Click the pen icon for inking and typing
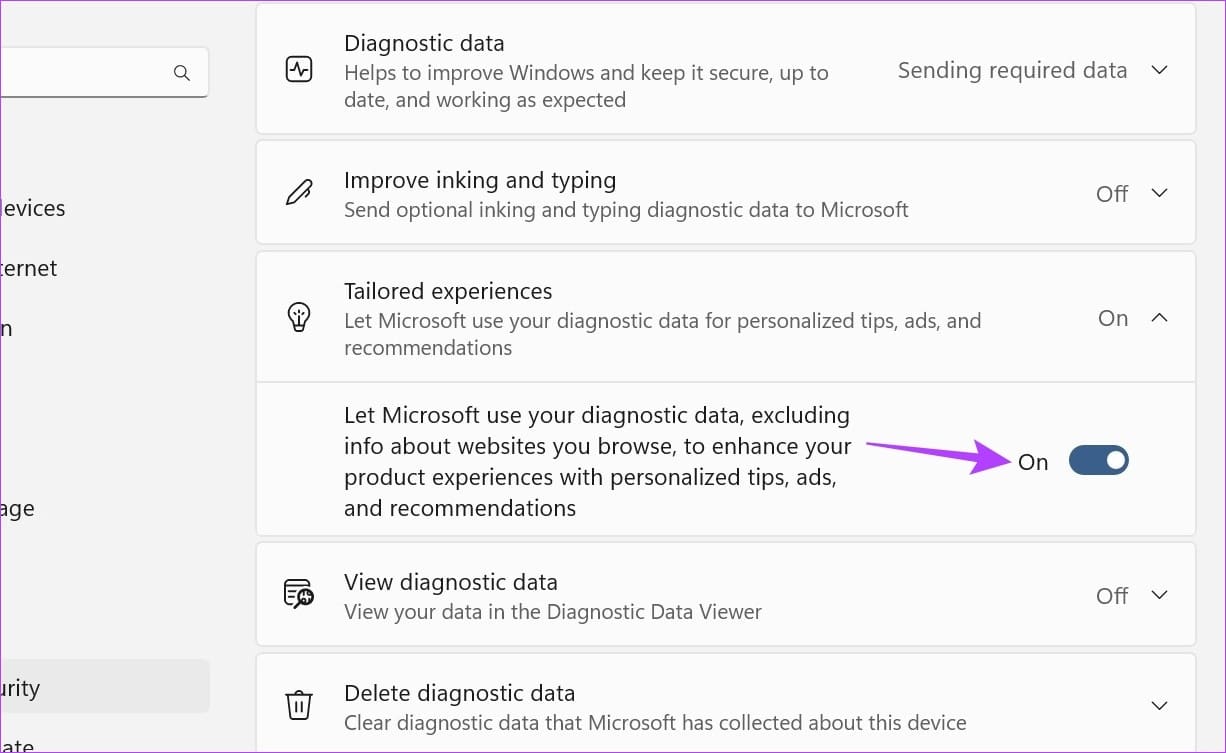 click(299, 193)
